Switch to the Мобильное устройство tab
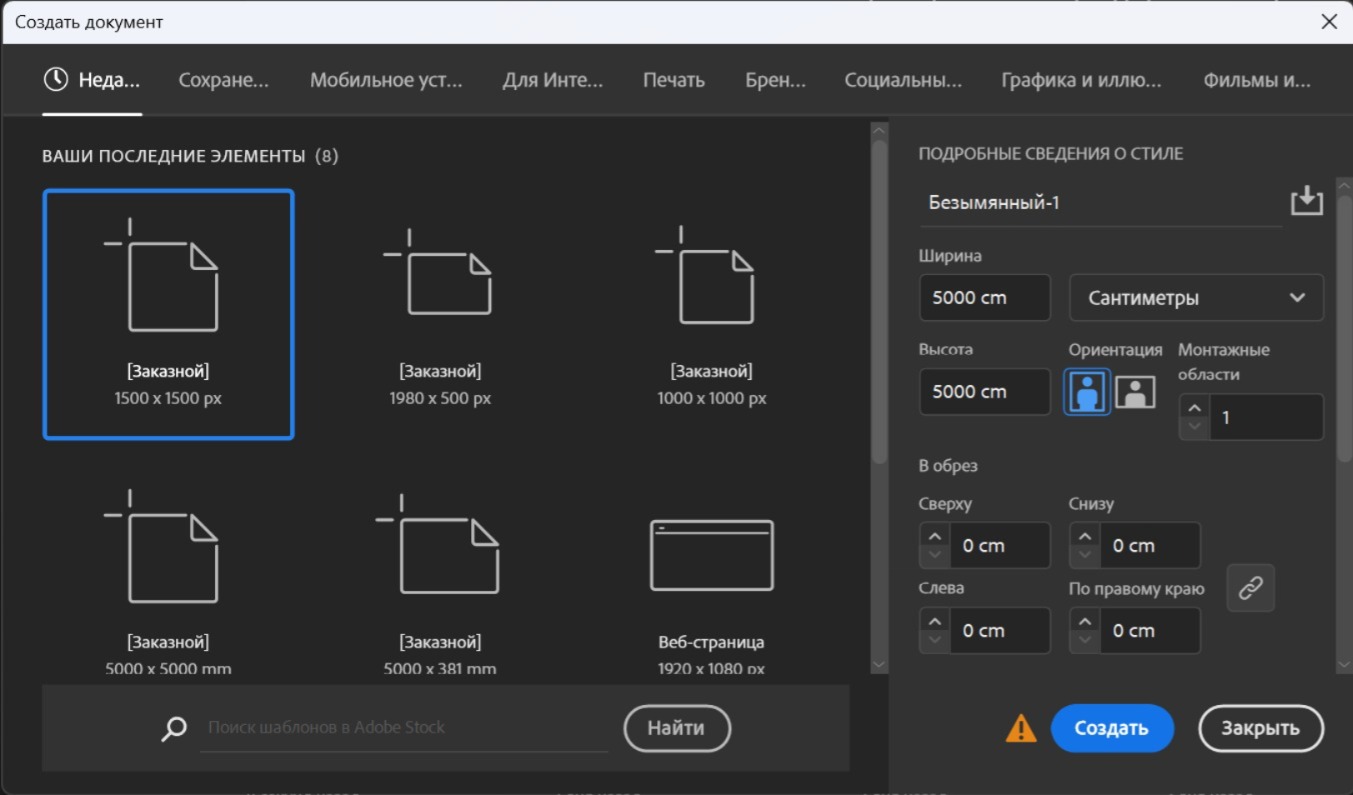The height and width of the screenshot is (795, 1353). 386,81
